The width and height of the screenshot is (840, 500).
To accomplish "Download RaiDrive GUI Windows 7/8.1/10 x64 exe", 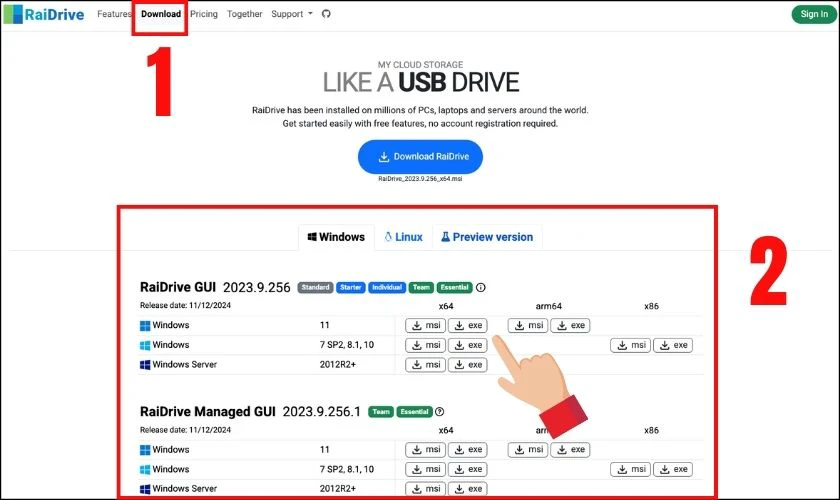I will click(x=468, y=345).
